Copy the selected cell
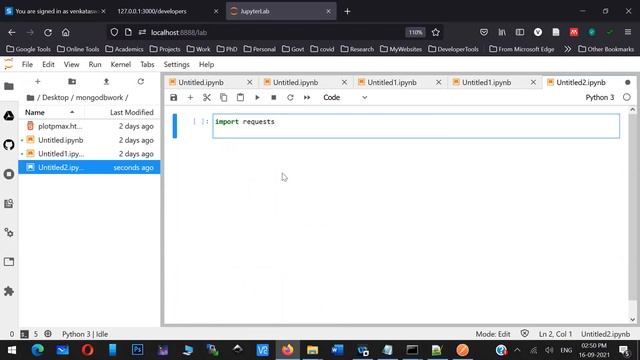 (224, 98)
